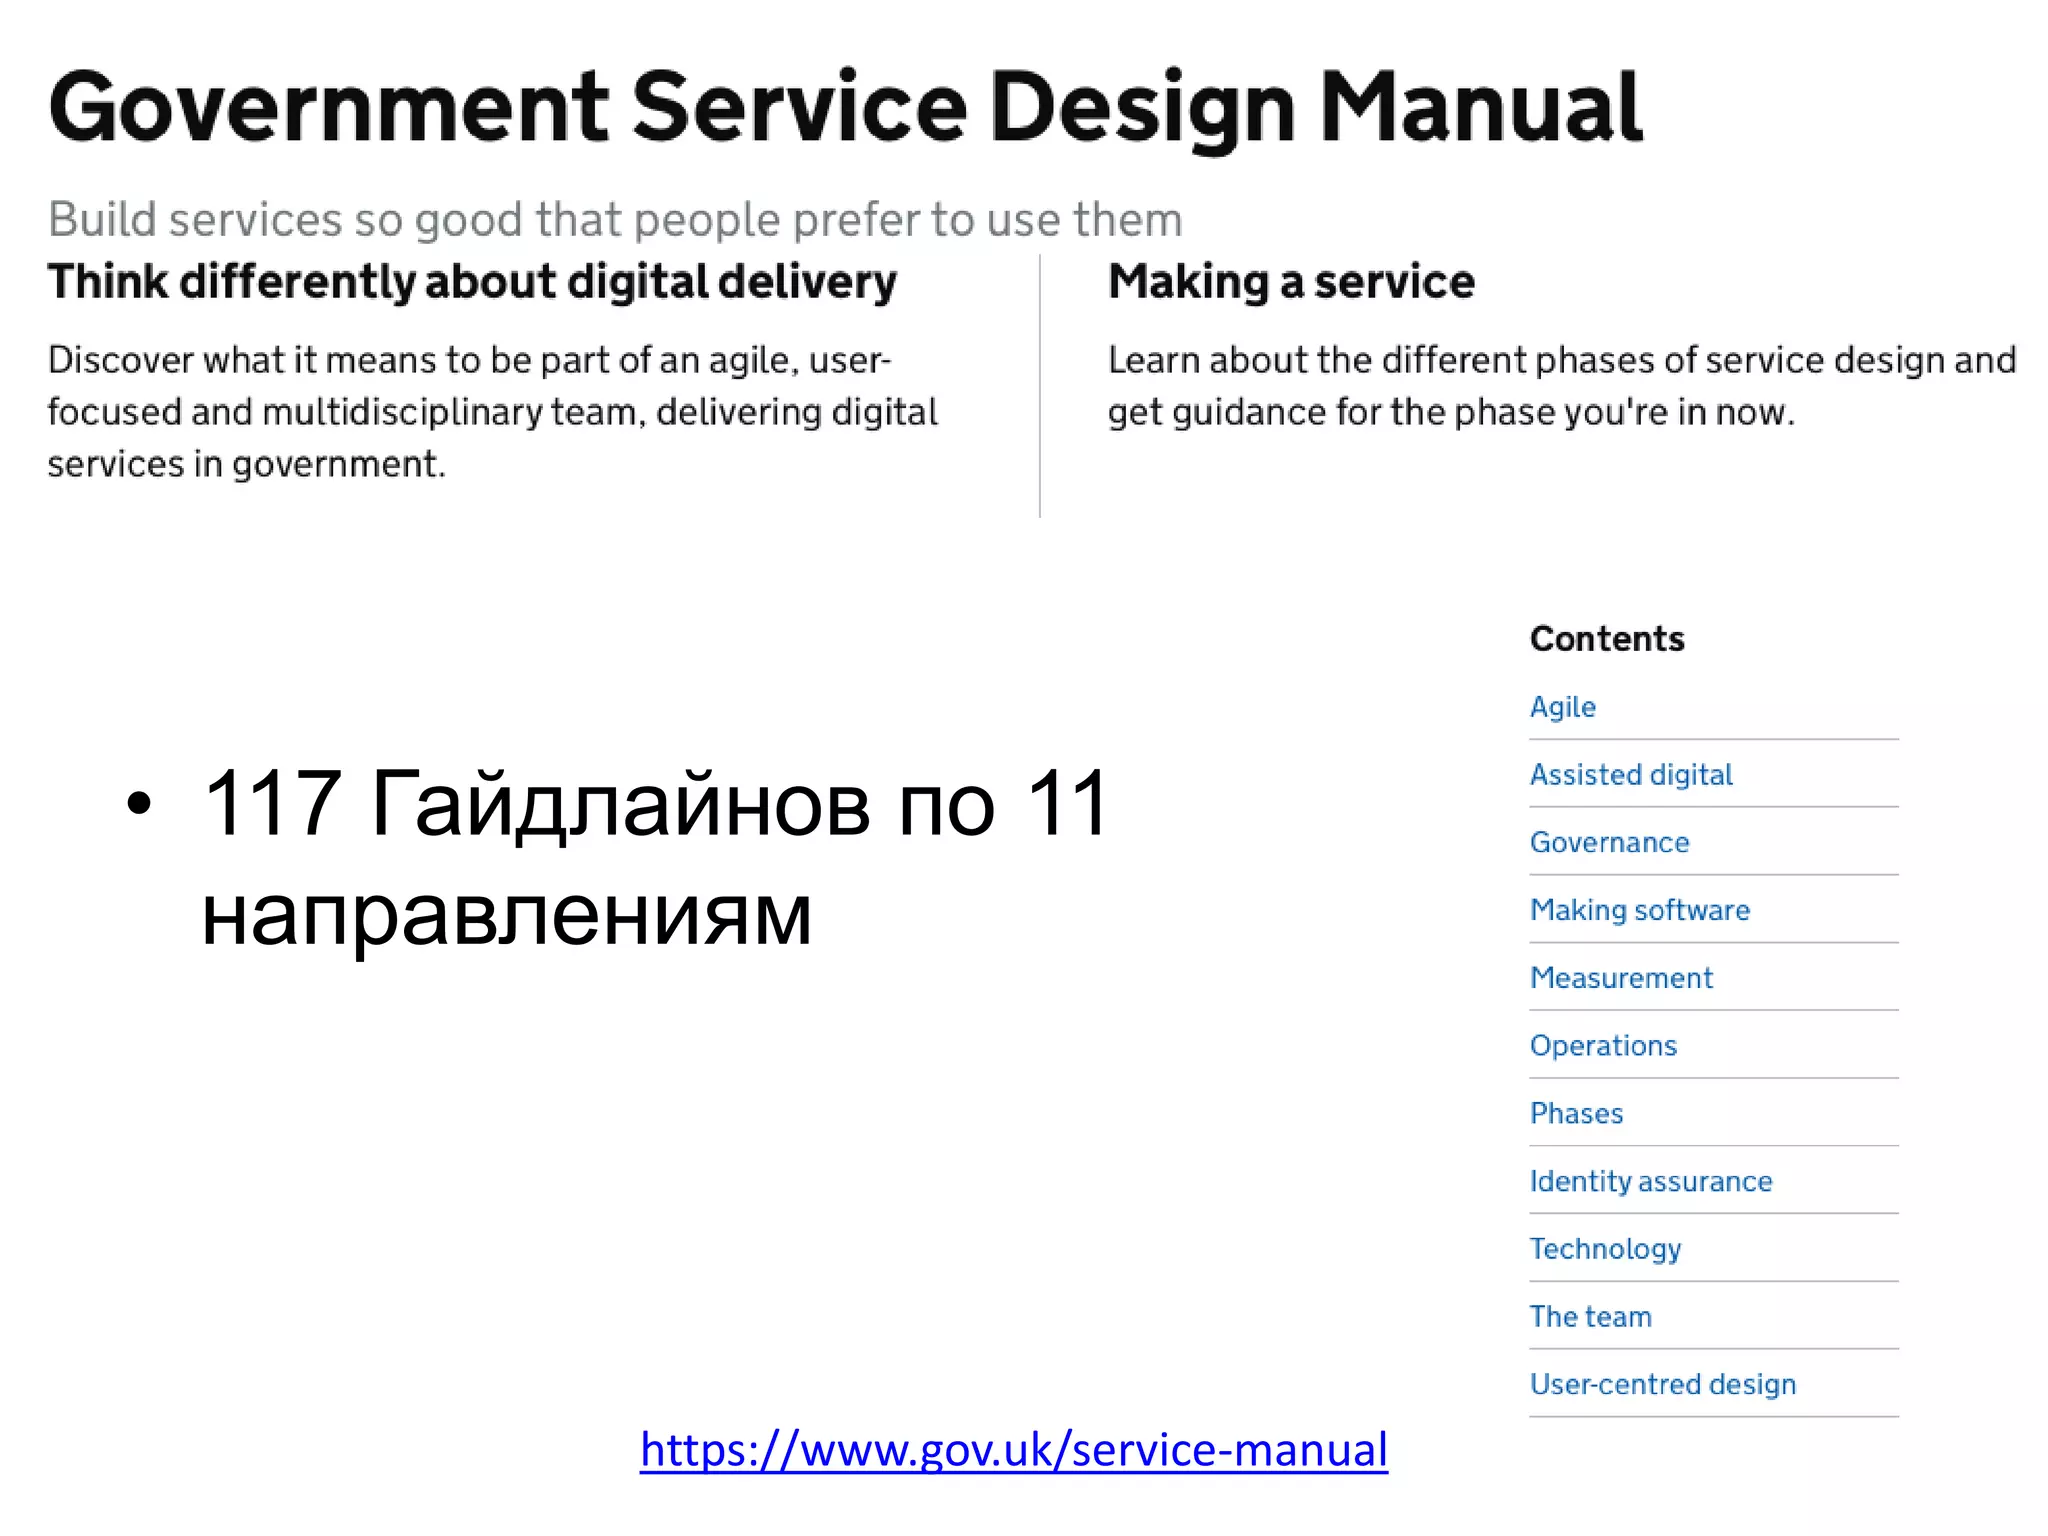
Task: Open the Operations section link
Action: click(x=1603, y=1046)
